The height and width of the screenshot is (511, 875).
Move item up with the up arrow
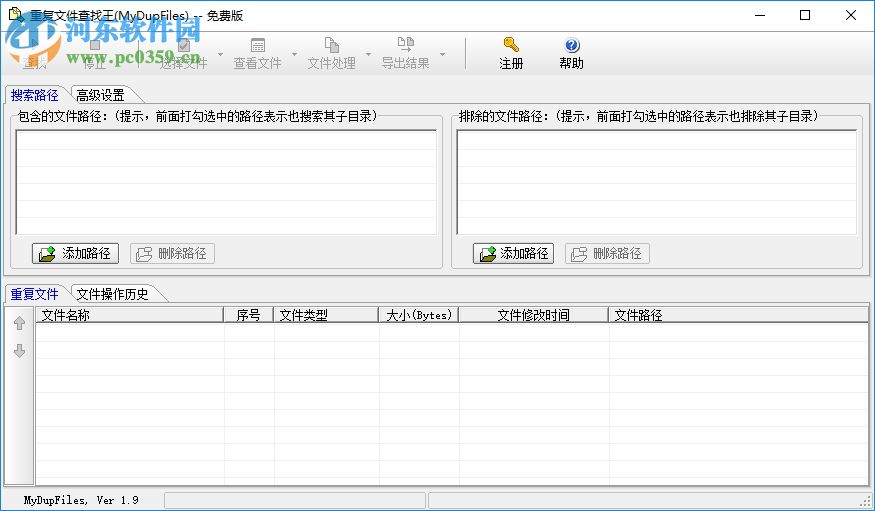(x=20, y=323)
